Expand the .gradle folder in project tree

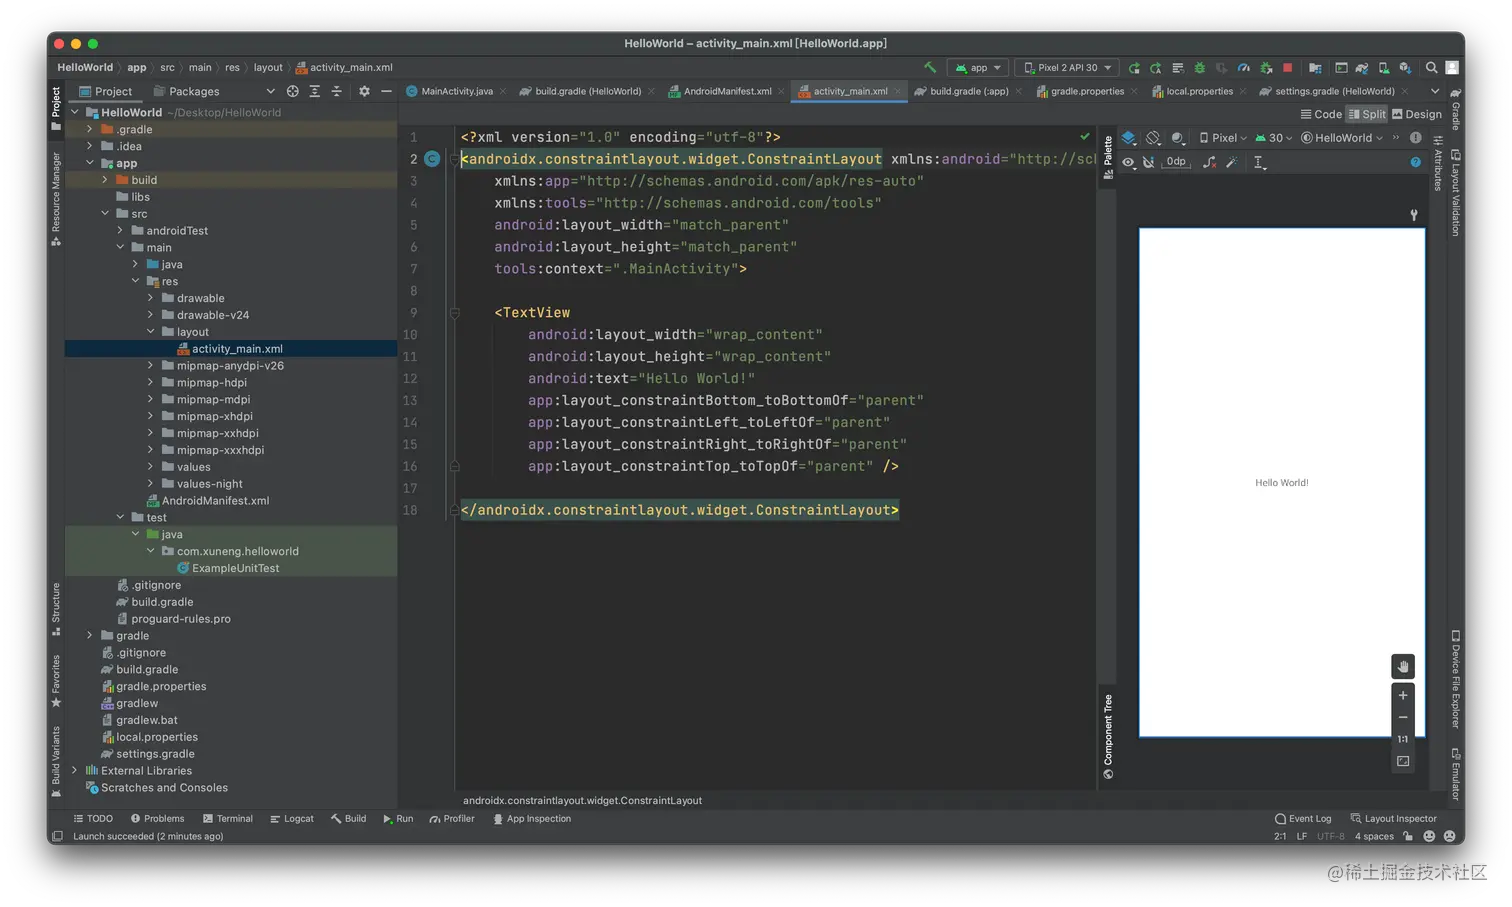[90, 130]
